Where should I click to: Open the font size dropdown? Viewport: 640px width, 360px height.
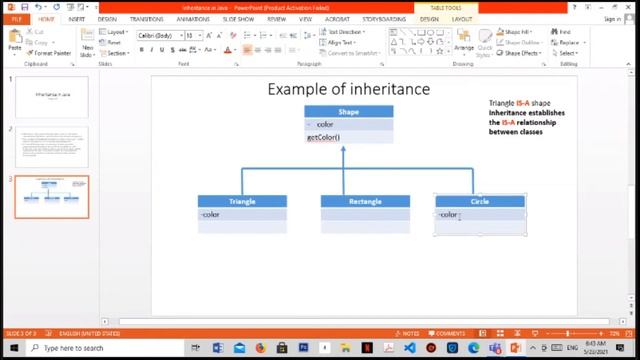(200, 36)
